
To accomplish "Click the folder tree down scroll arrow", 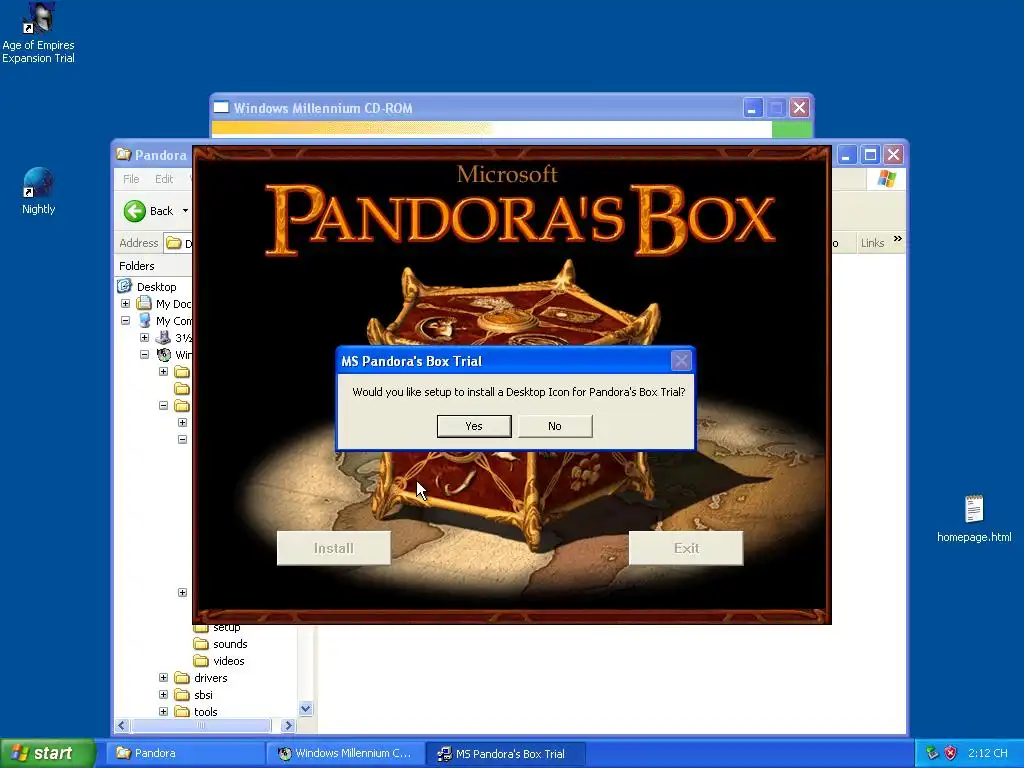I will click(306, 709).
